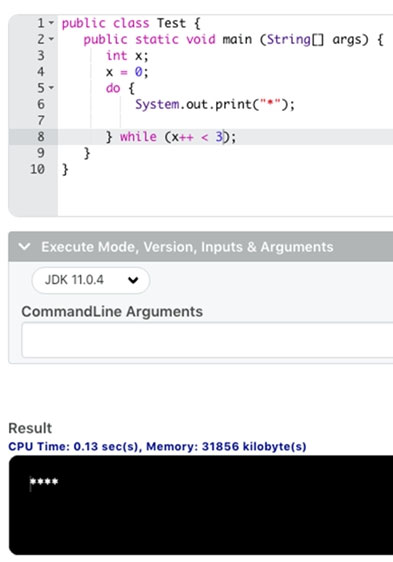Screen dimensions: 393x562
Task: Click line number 8 in the gutter
Action: click(41, 137)
